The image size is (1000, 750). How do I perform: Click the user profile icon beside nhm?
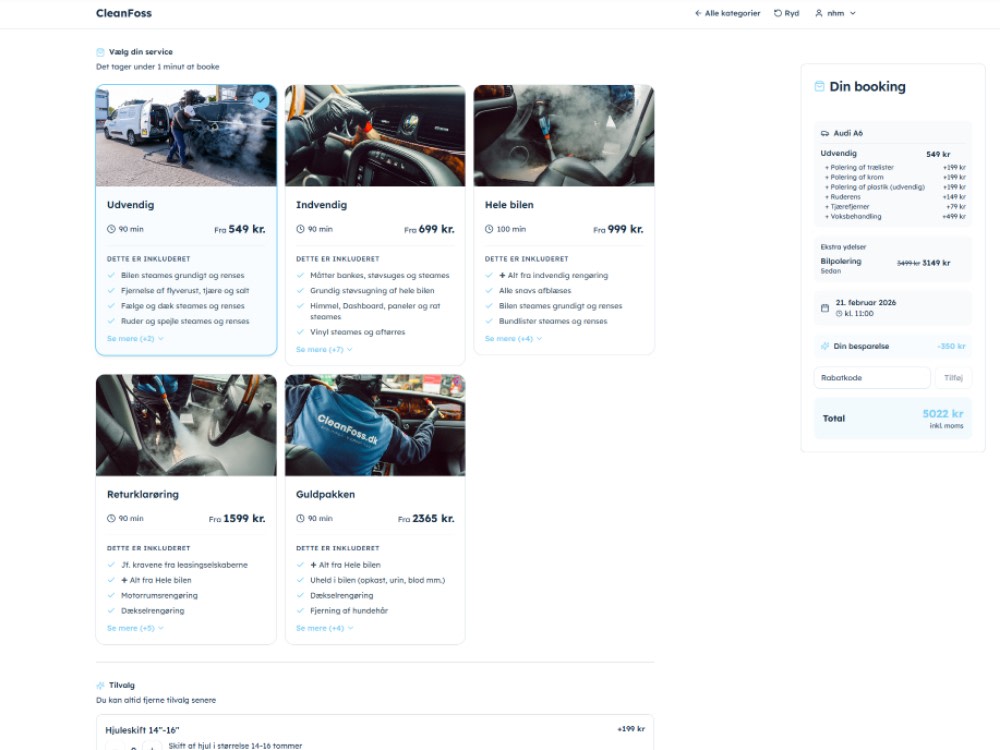pyautogui.click(x=819, y=13)
